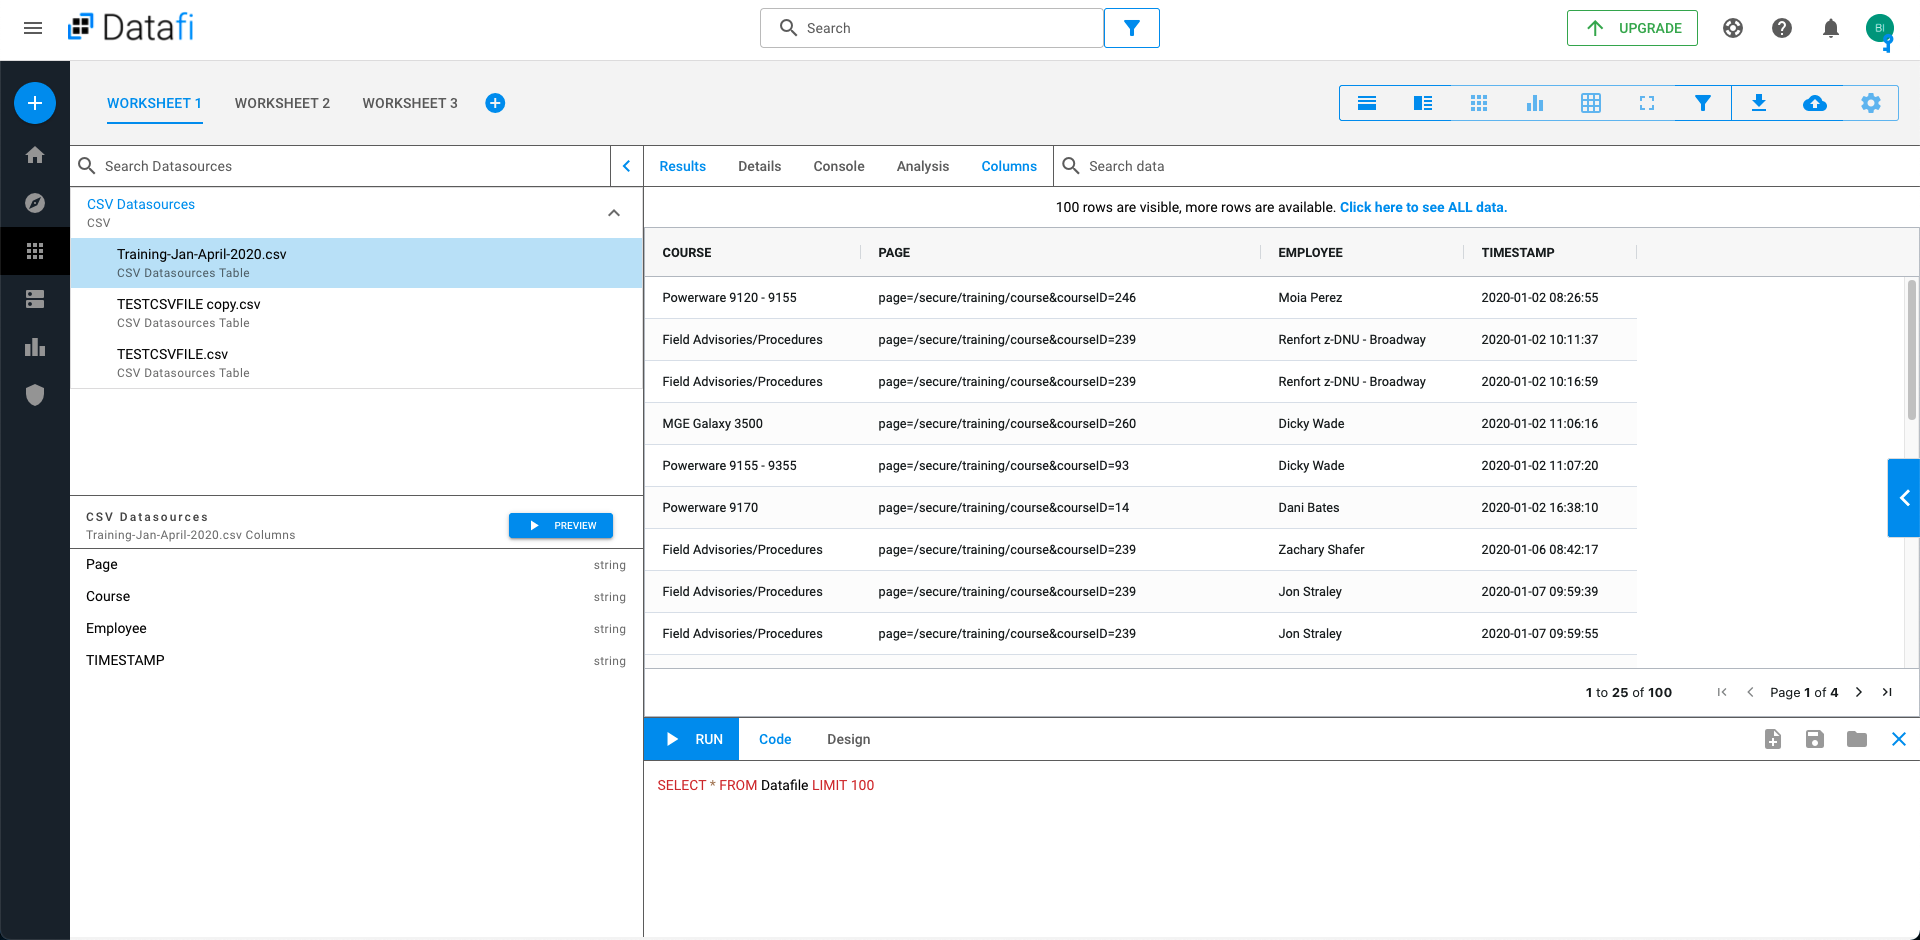Sort by the COURSE column header

point(687,253)
